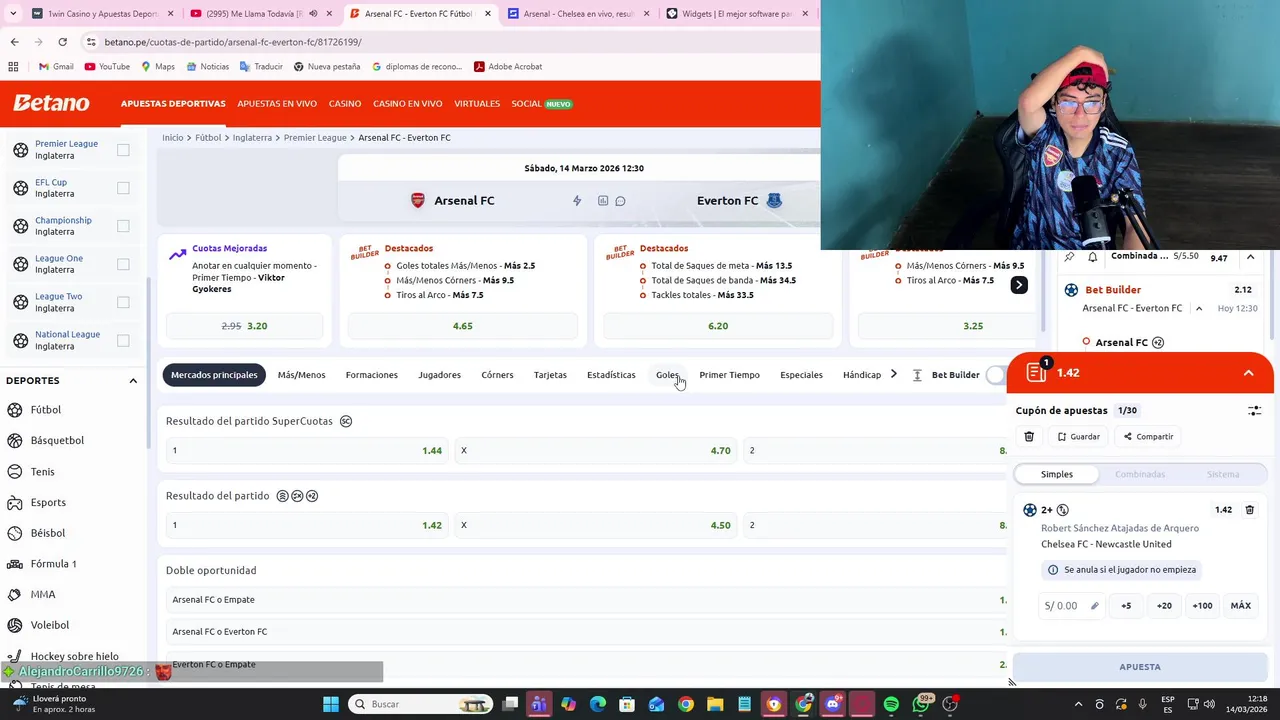Select the 4.65 Bet Builder odds
The height and width of the screenshot is (720, 1280).
(462, 326)
